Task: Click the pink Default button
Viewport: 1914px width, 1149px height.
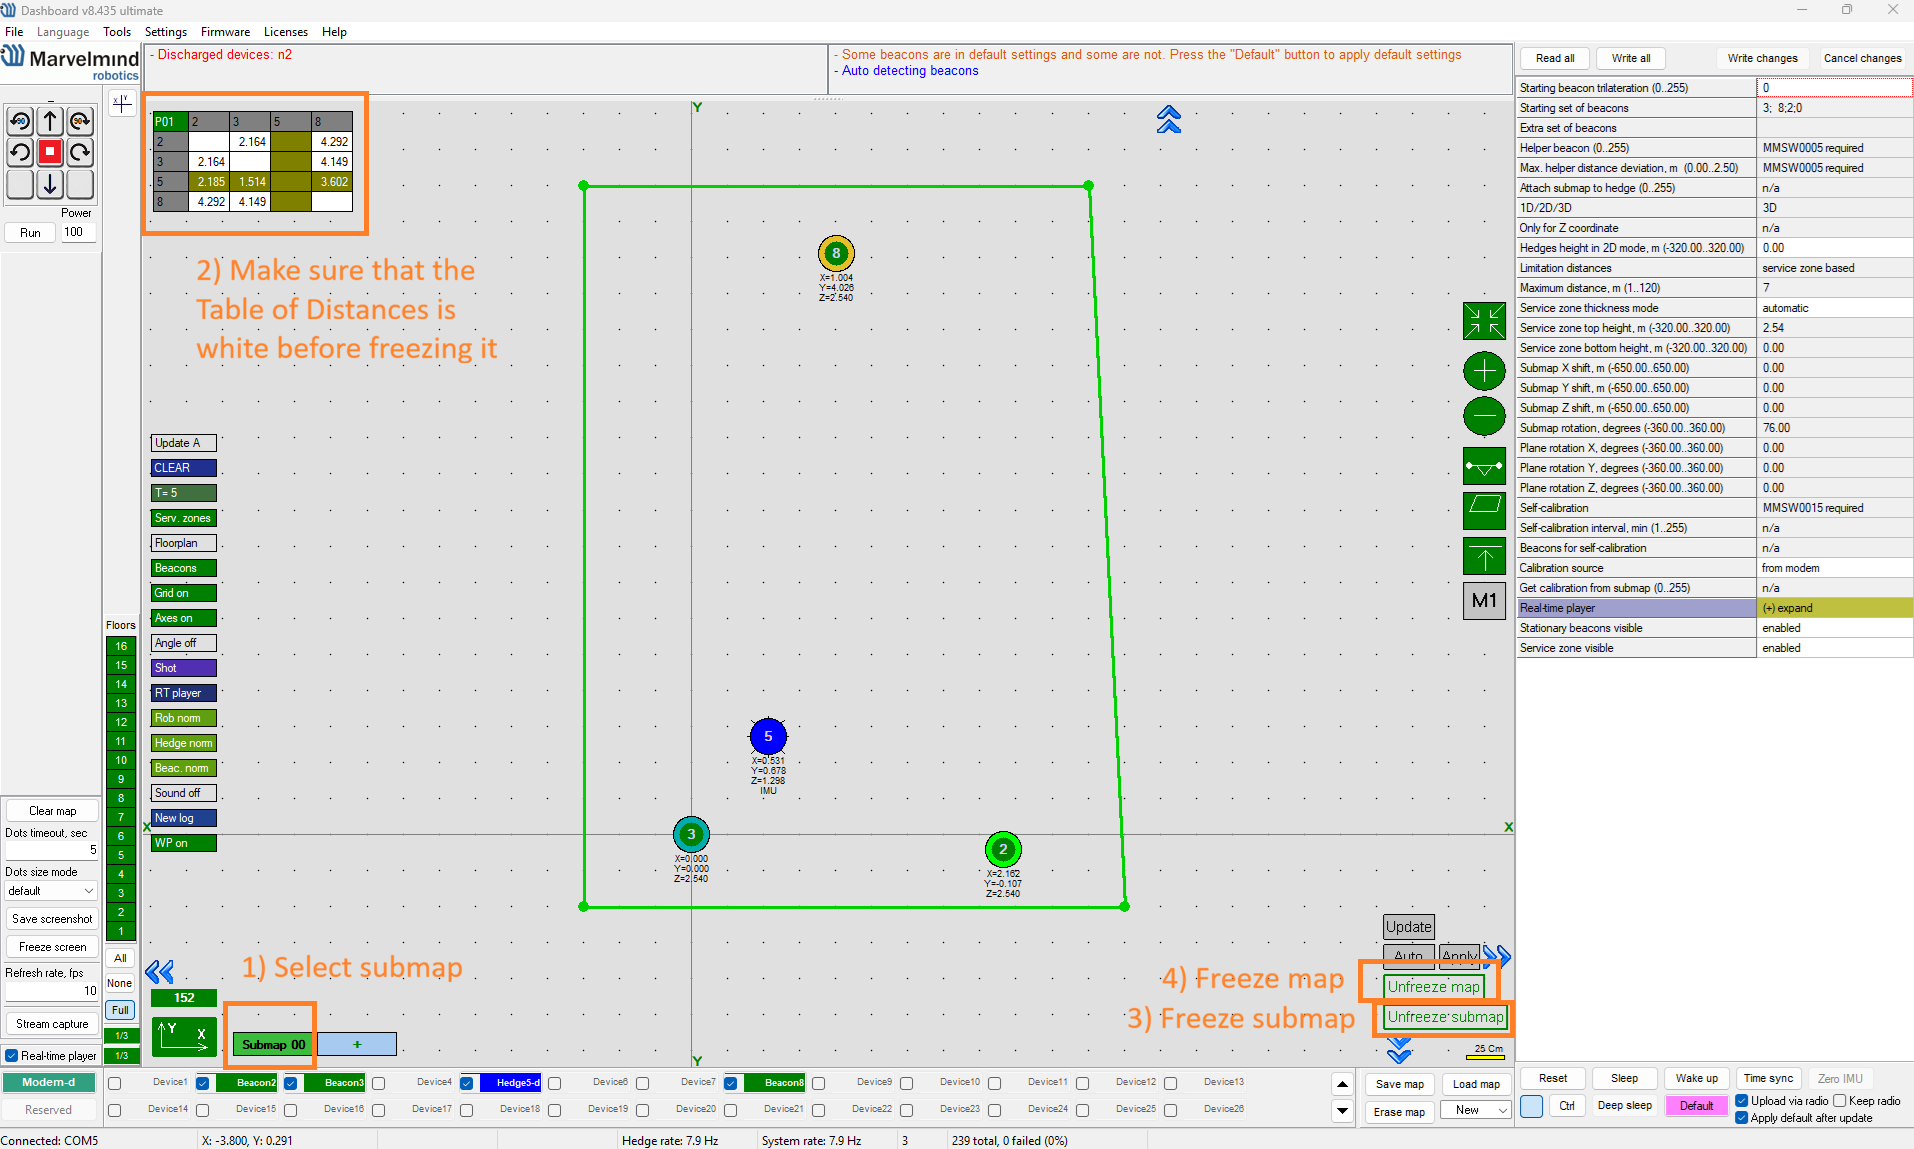Action: 1696,1106
